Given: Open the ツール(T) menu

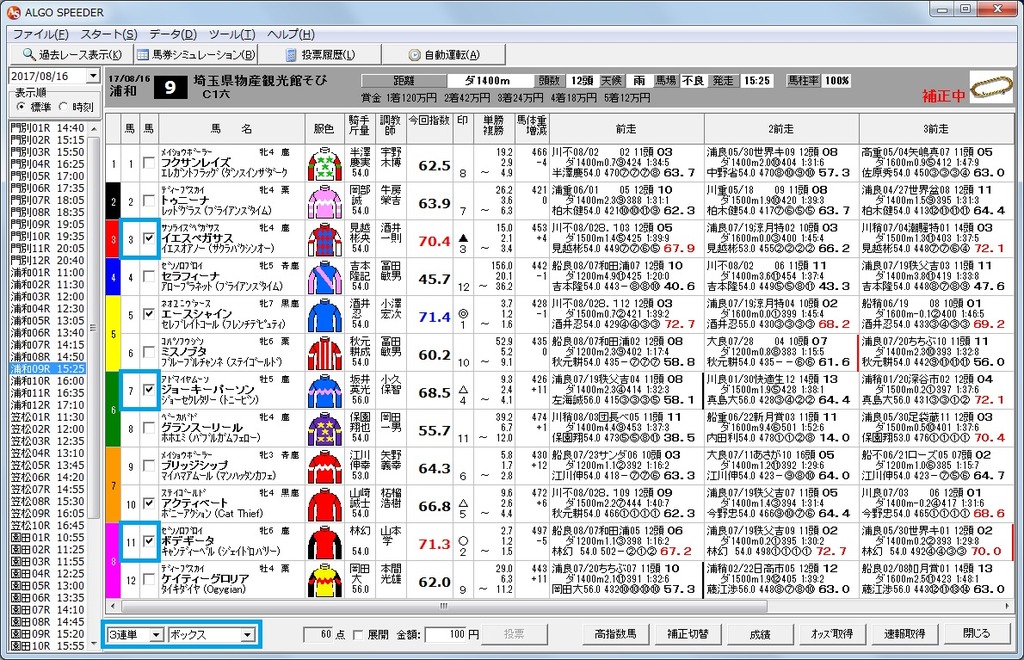Looking at the screenshot, I should pos(232,34).
